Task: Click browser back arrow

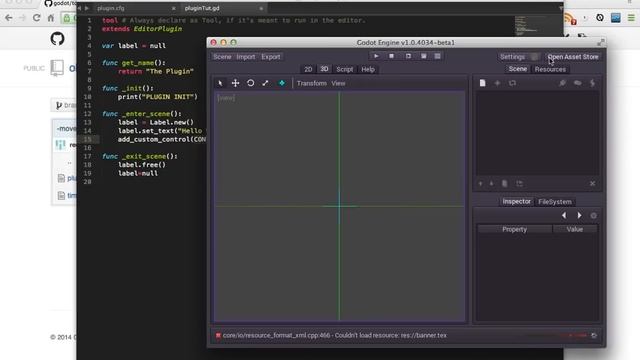Action: pos(8,18)
